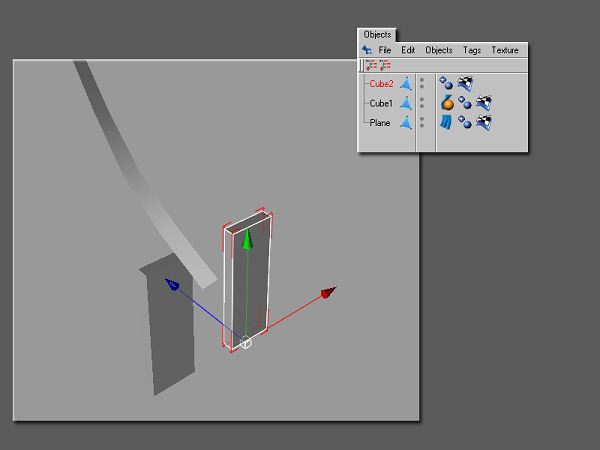Click the checkered UVW tag on Cube1
This screenshot has width=600, height=450.
(x=484, y=103)
